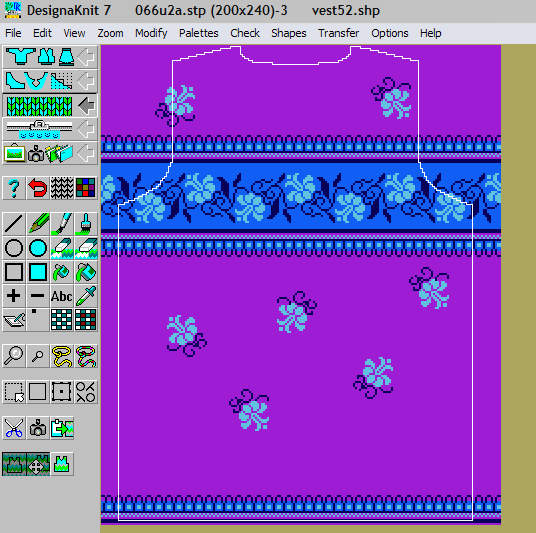Select the filled cyan circle tool
This screenshot has width=536, height=533.
point(38,248)
